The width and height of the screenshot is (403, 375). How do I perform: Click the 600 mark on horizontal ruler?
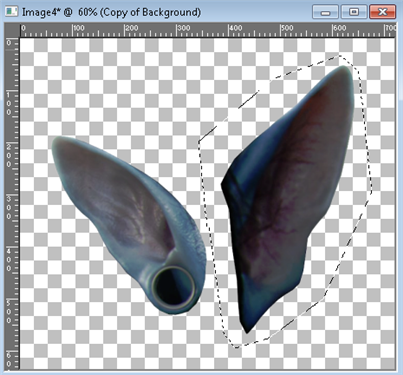coord(339,28)
